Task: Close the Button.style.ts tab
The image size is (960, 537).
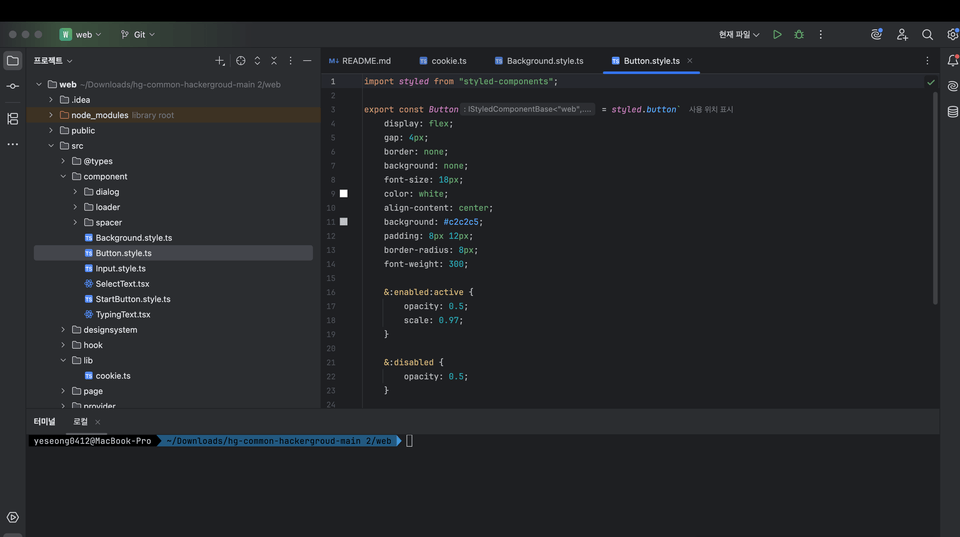Action: pos(689,61)
